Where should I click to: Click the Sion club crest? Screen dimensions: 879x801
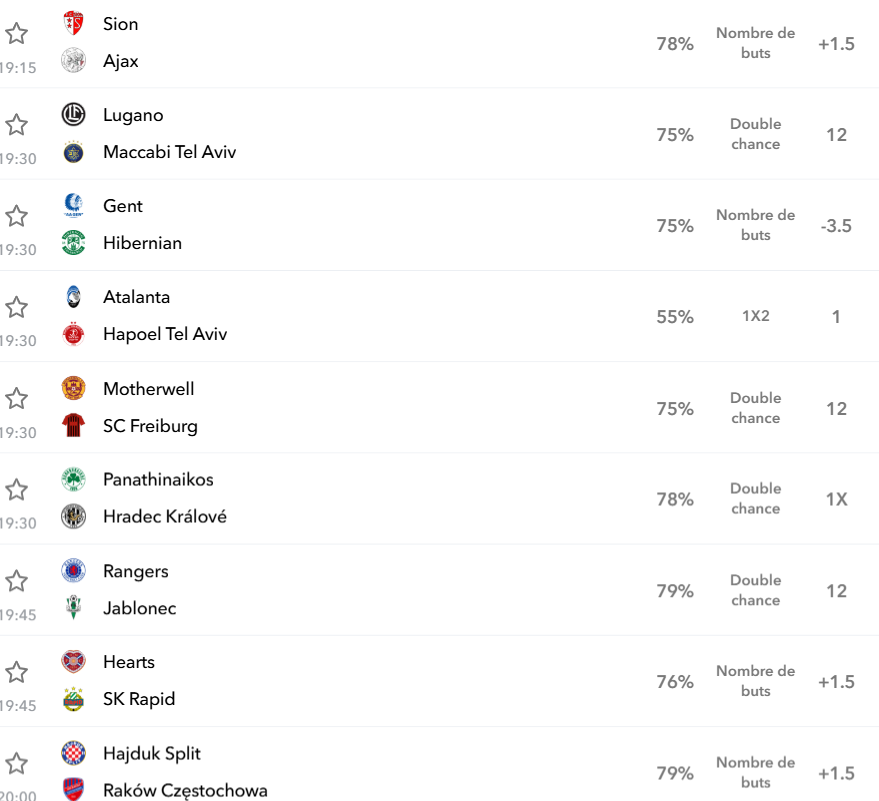coord(73,24)
